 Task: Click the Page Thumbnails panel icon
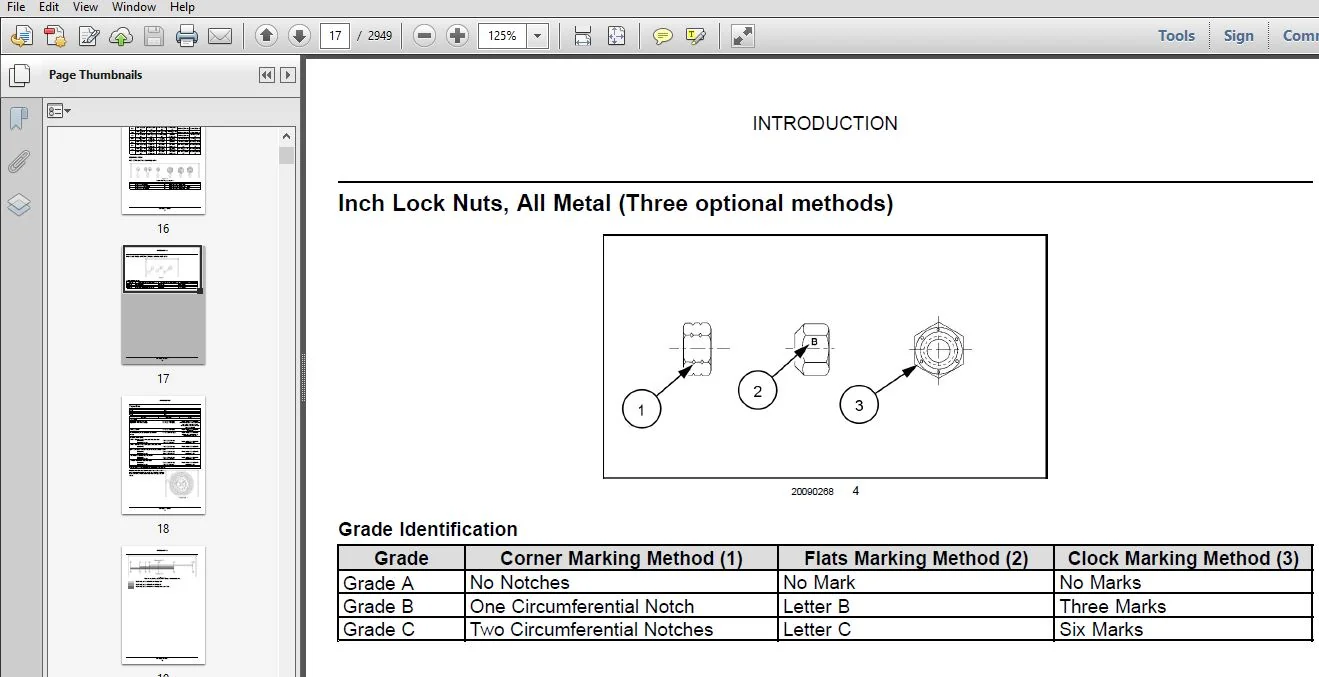pos(19,76)
